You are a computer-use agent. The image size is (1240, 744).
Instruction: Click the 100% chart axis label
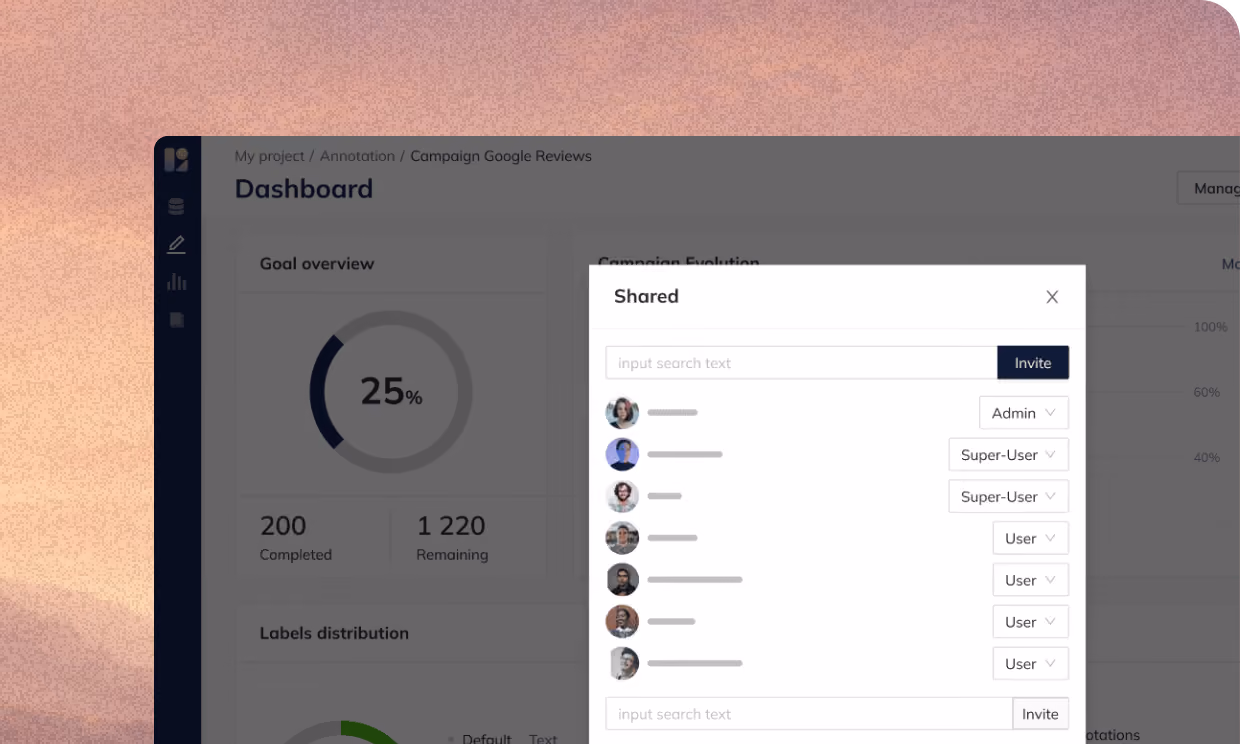point(1210,327)
